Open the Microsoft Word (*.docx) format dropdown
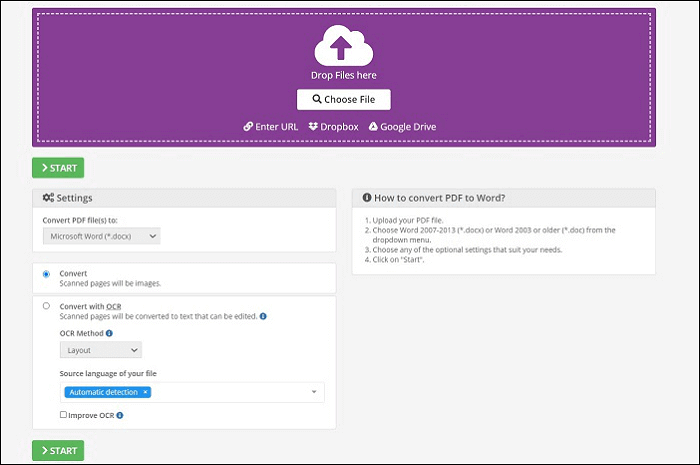The height and width of the screenshot is (465, 700). click(x=101, y=236)
